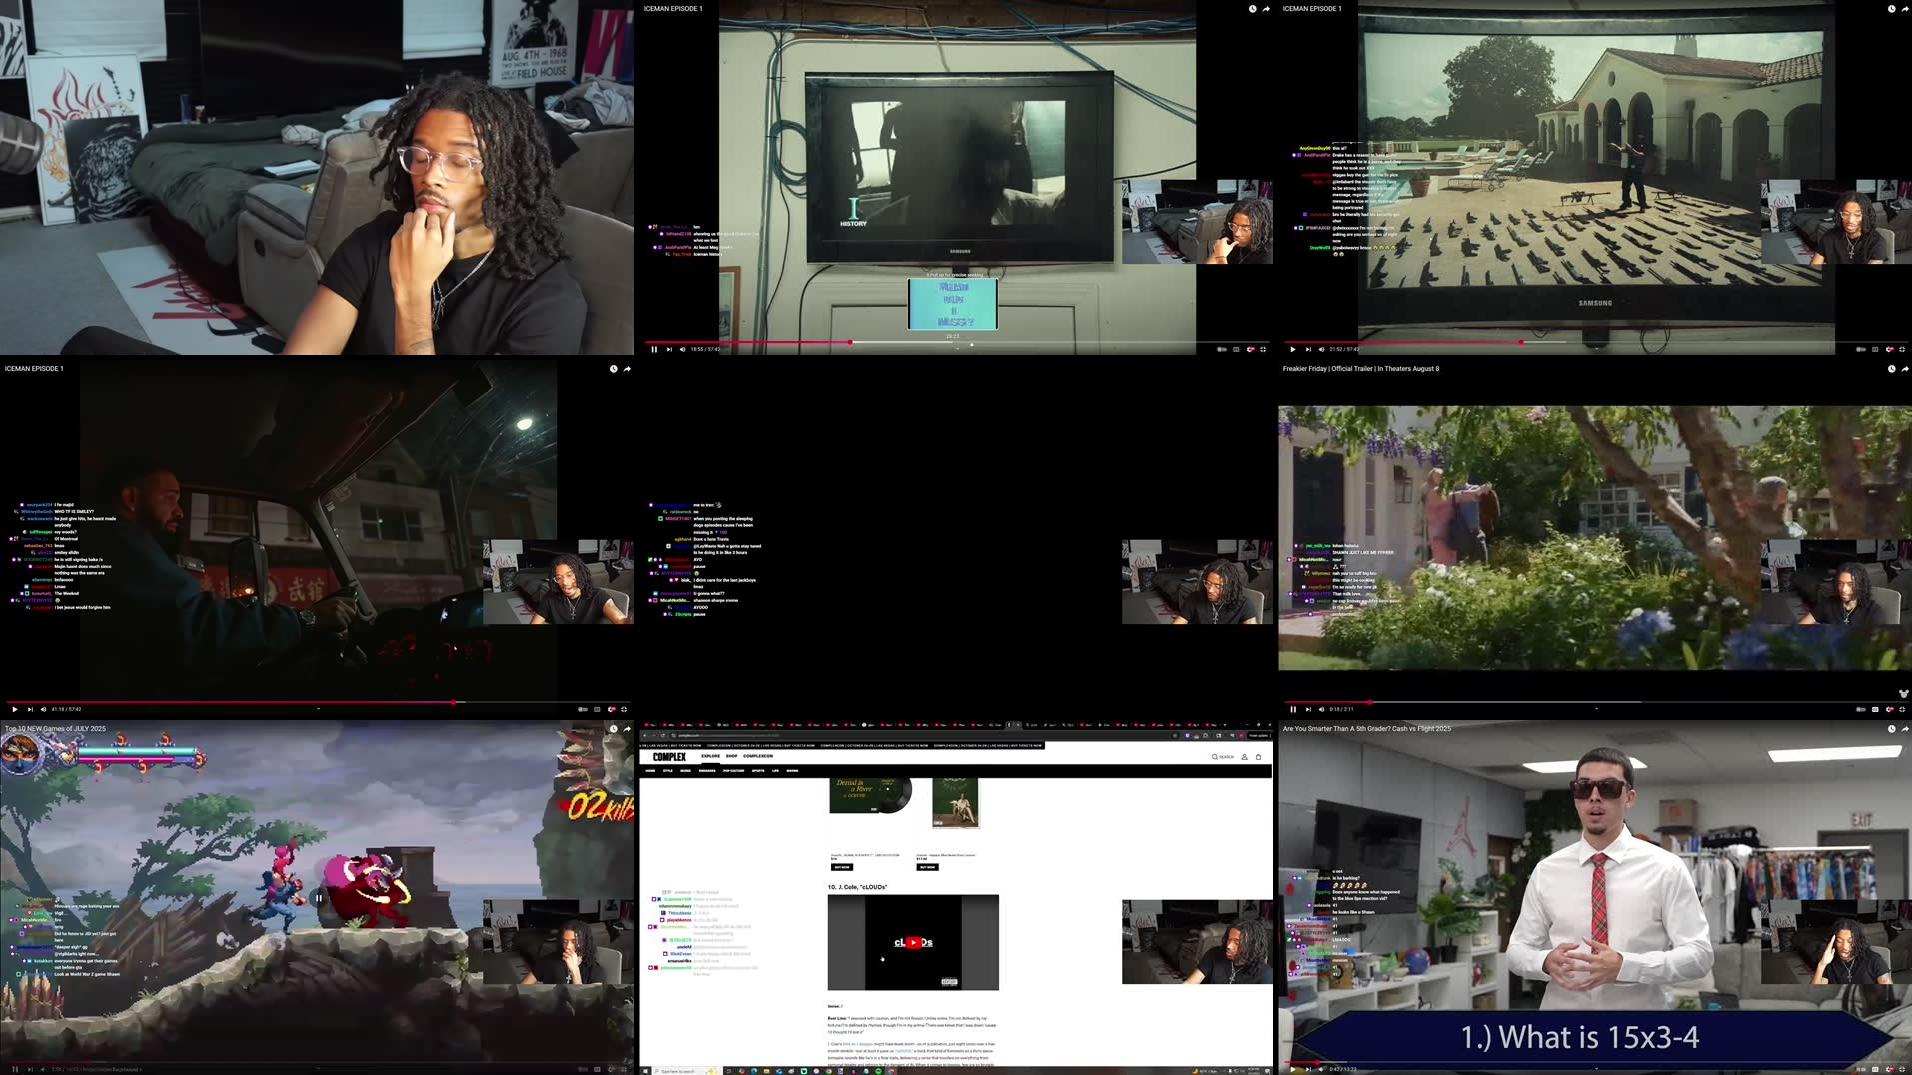Share the 41:18 ICEMAN video

pyautogui.click(x=627, y=369)
